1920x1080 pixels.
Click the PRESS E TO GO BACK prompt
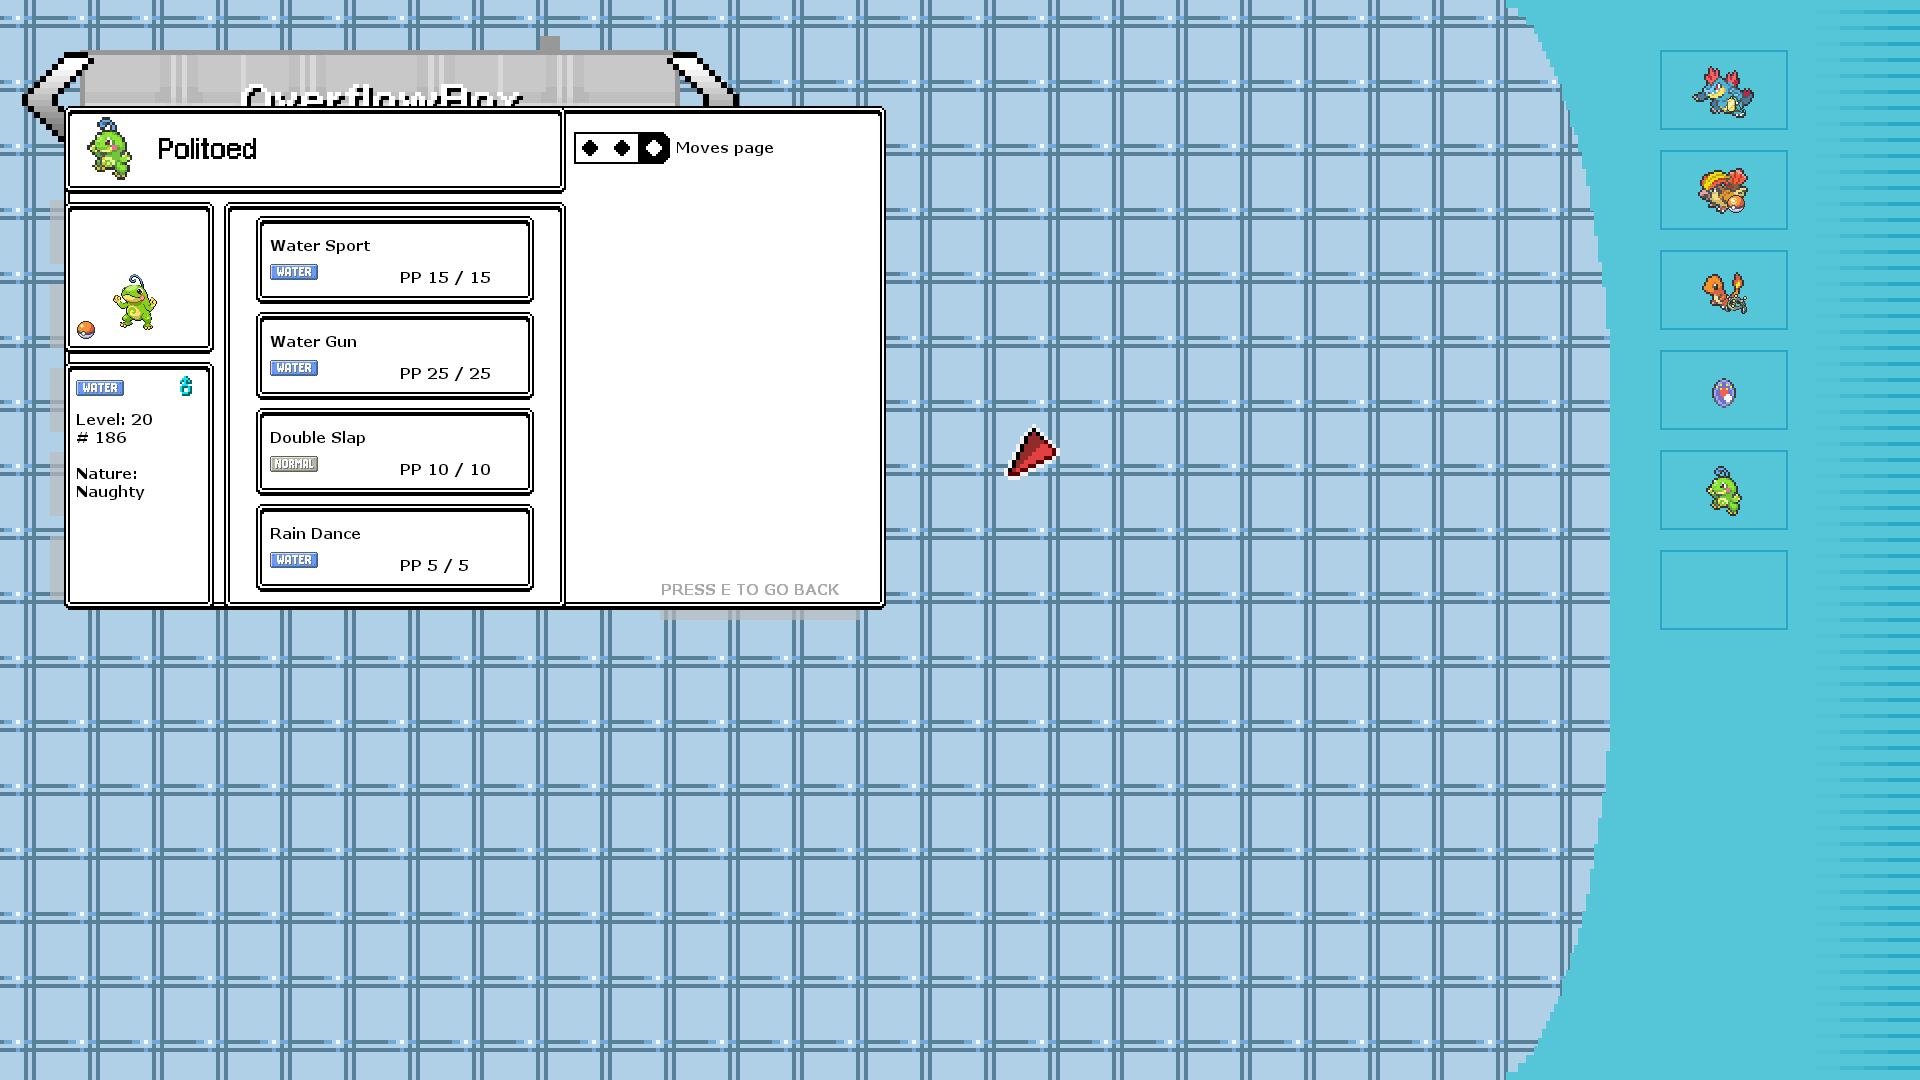tap(750, 590)
